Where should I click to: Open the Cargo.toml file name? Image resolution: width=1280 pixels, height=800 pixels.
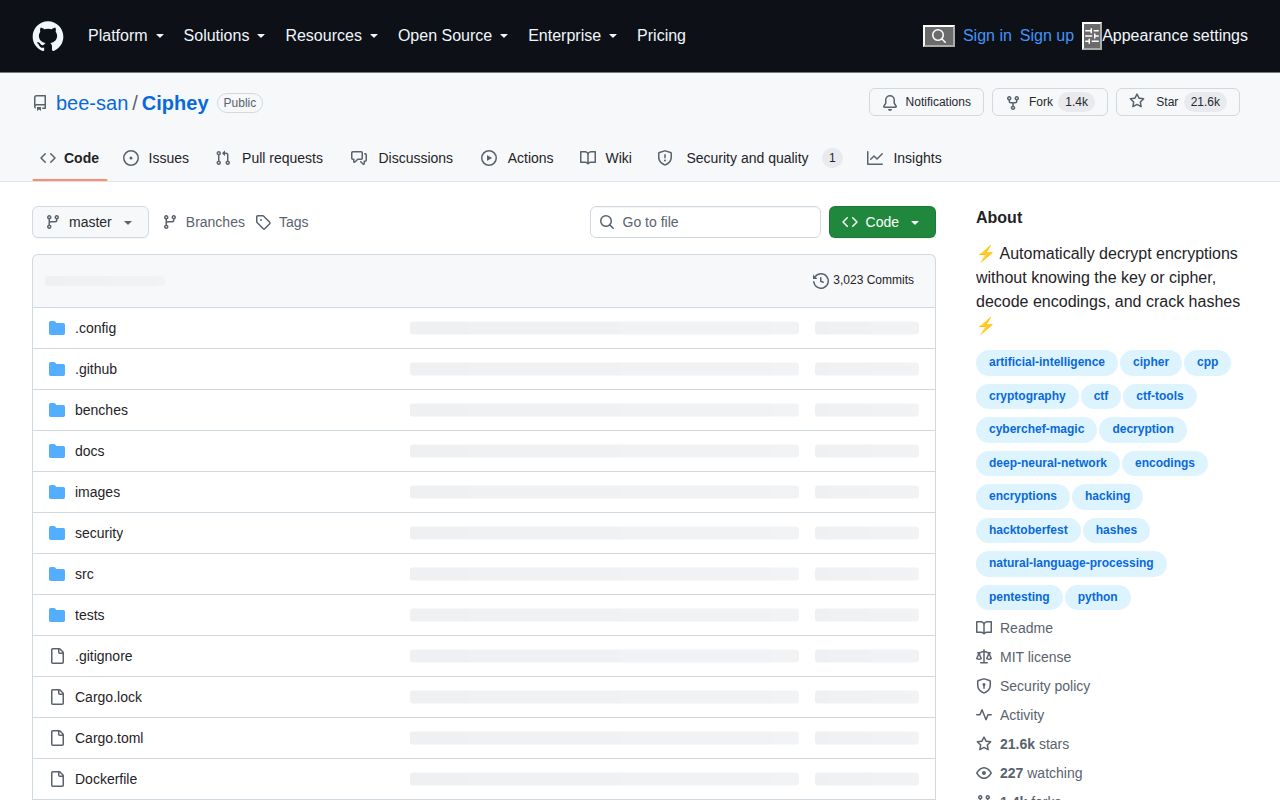(x=109, y=738)
